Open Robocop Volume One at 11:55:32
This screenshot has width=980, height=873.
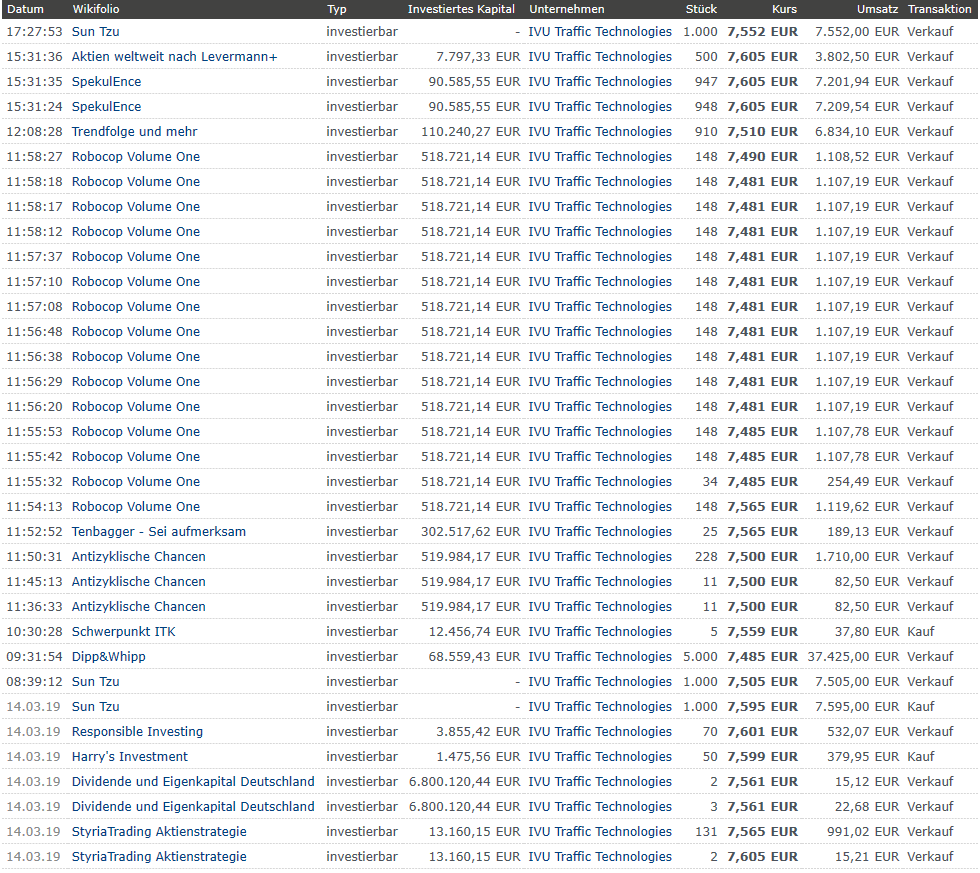point(136,482)
